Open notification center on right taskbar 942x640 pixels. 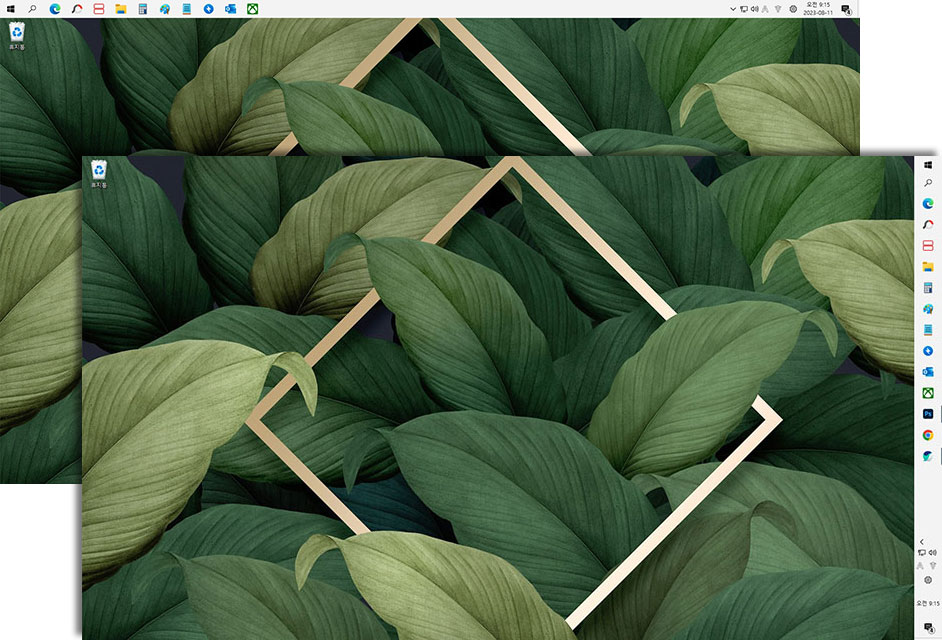pos(929,629)
